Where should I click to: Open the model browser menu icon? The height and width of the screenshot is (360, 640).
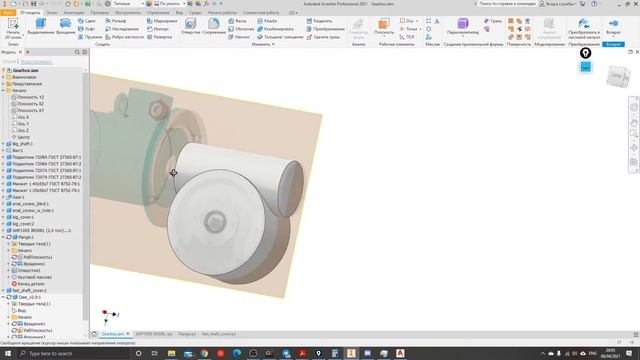click(84, 52)
